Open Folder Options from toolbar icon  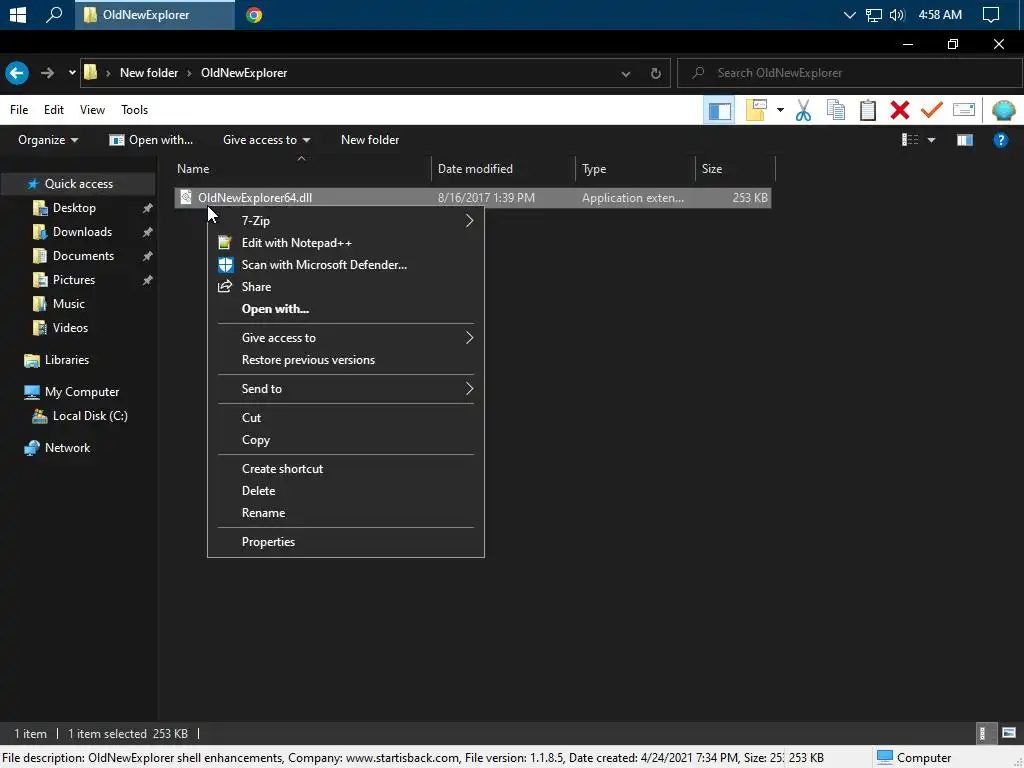(756, 110)
